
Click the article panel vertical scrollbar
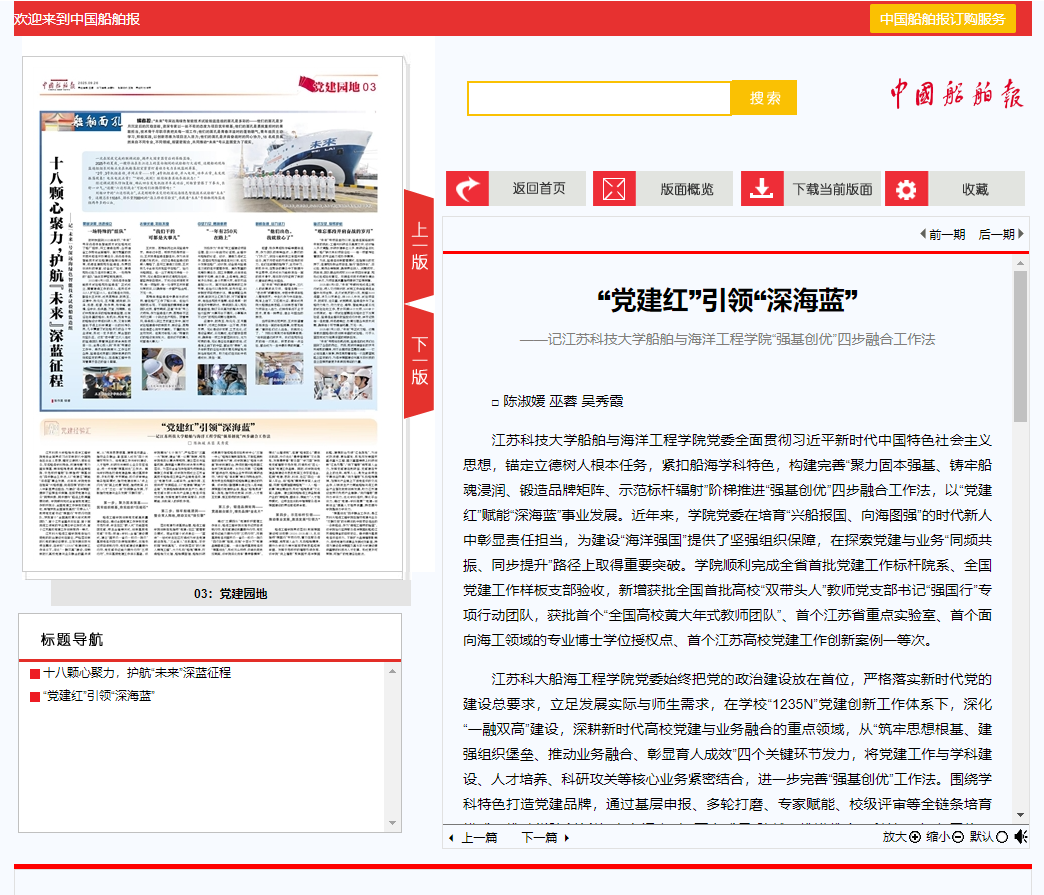click(x=1020, y=540)
